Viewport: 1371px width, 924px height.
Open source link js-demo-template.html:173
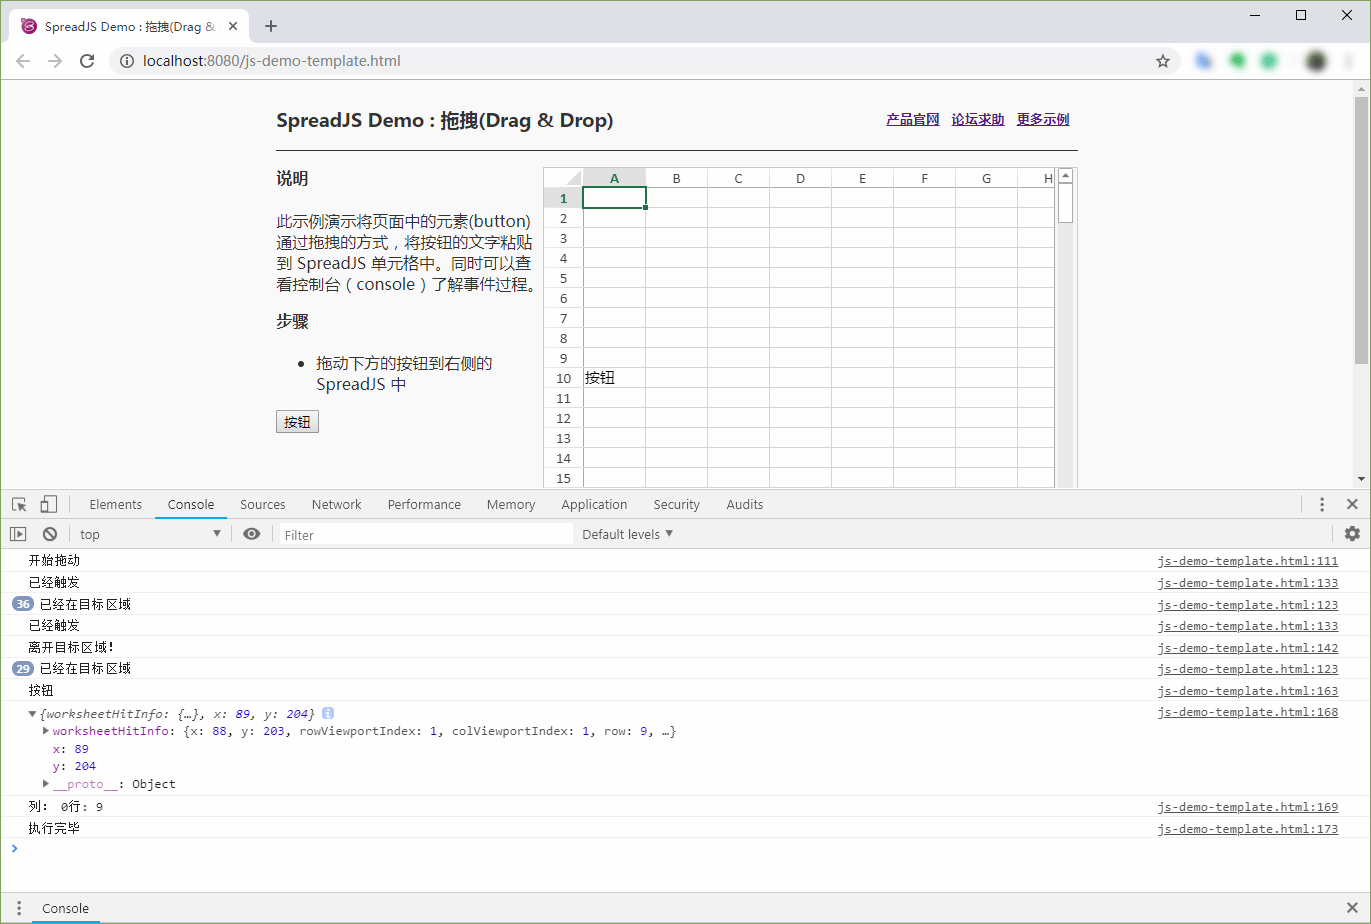pyautogui.click(x=1248, y=829)
